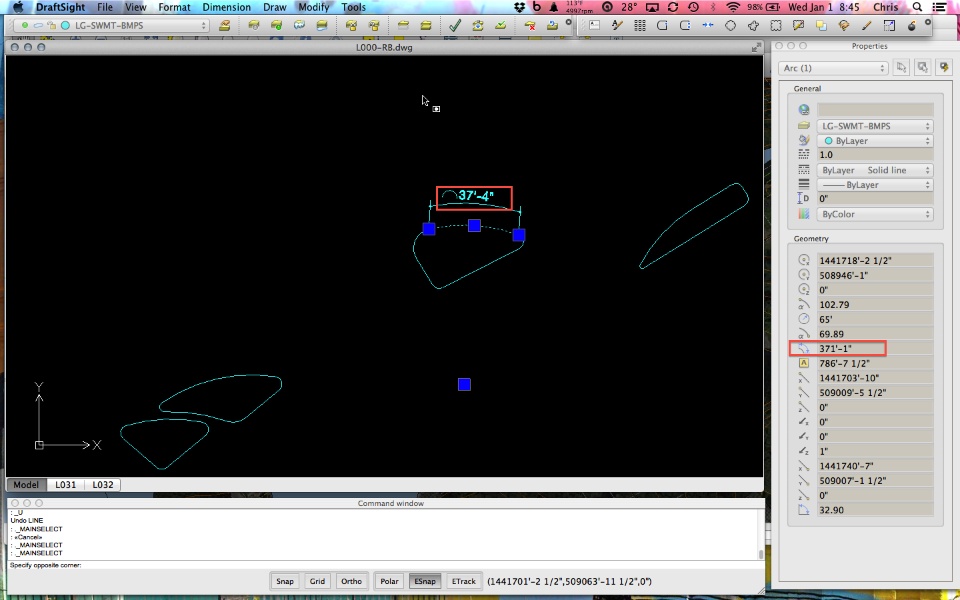The image size is (960, 600).
Task: Click the text box icon starting right toolbar
Action: 594,26
